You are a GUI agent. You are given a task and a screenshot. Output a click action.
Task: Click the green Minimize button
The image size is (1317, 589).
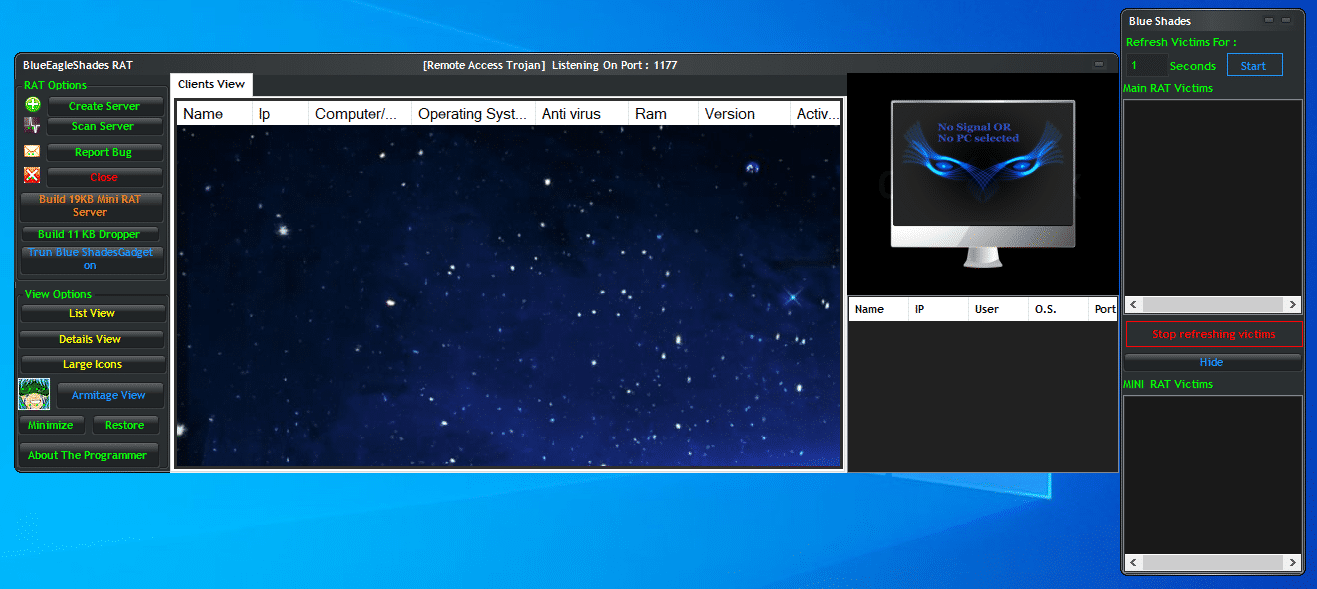coord(51,425)
